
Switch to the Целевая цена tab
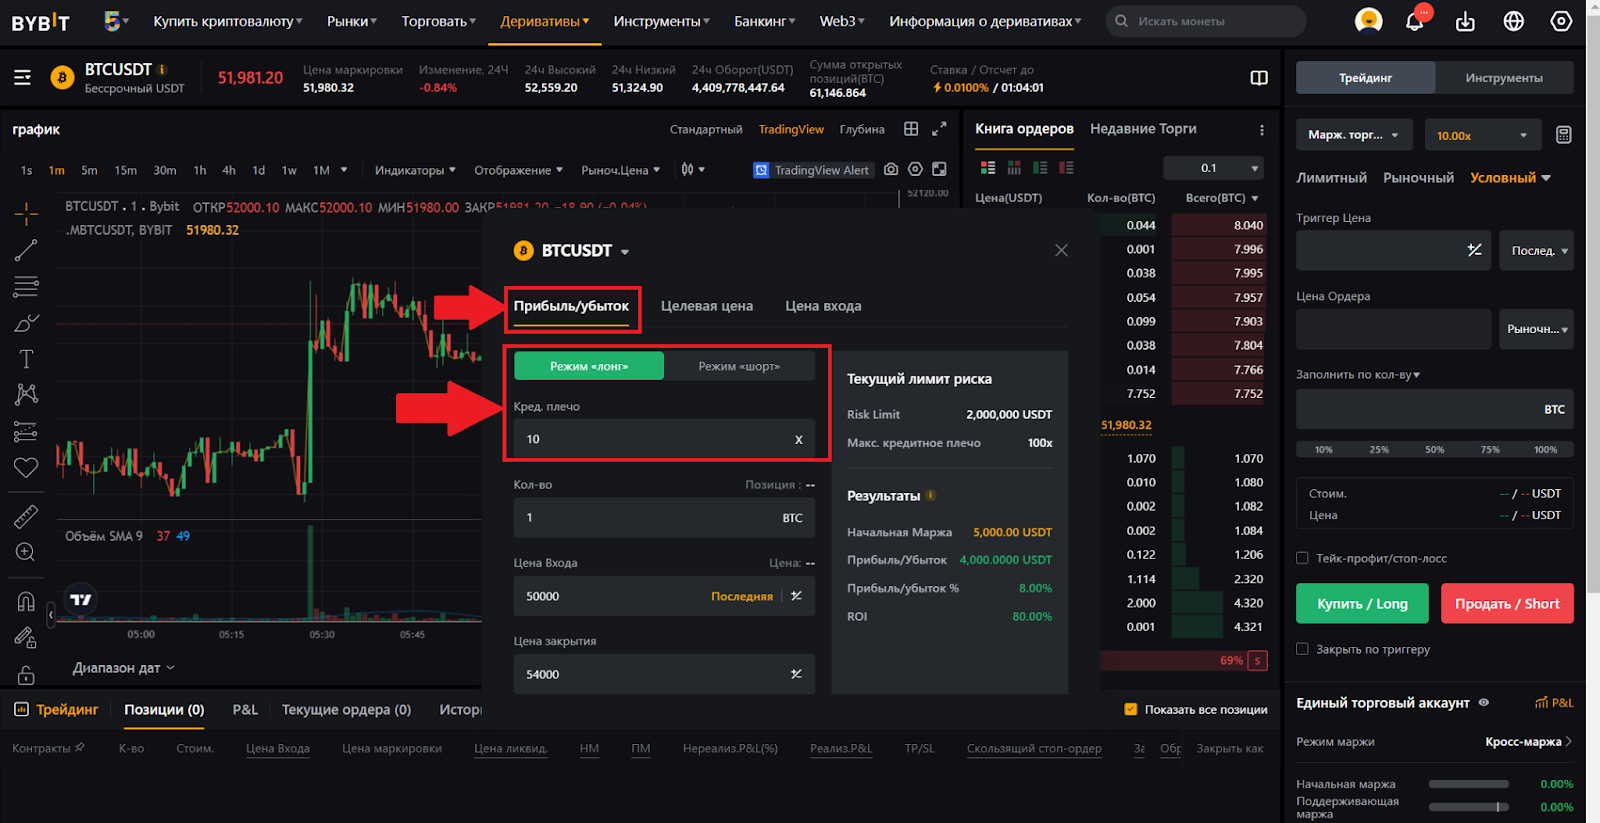[706, 306]
